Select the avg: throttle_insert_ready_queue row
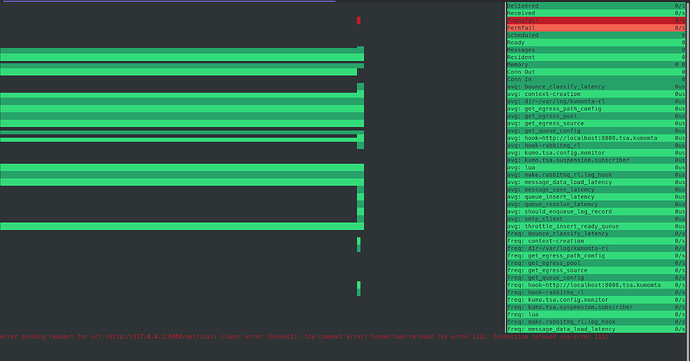Image resolution: width=690 pixels, height=361 pixels. [x=596, y=226]
